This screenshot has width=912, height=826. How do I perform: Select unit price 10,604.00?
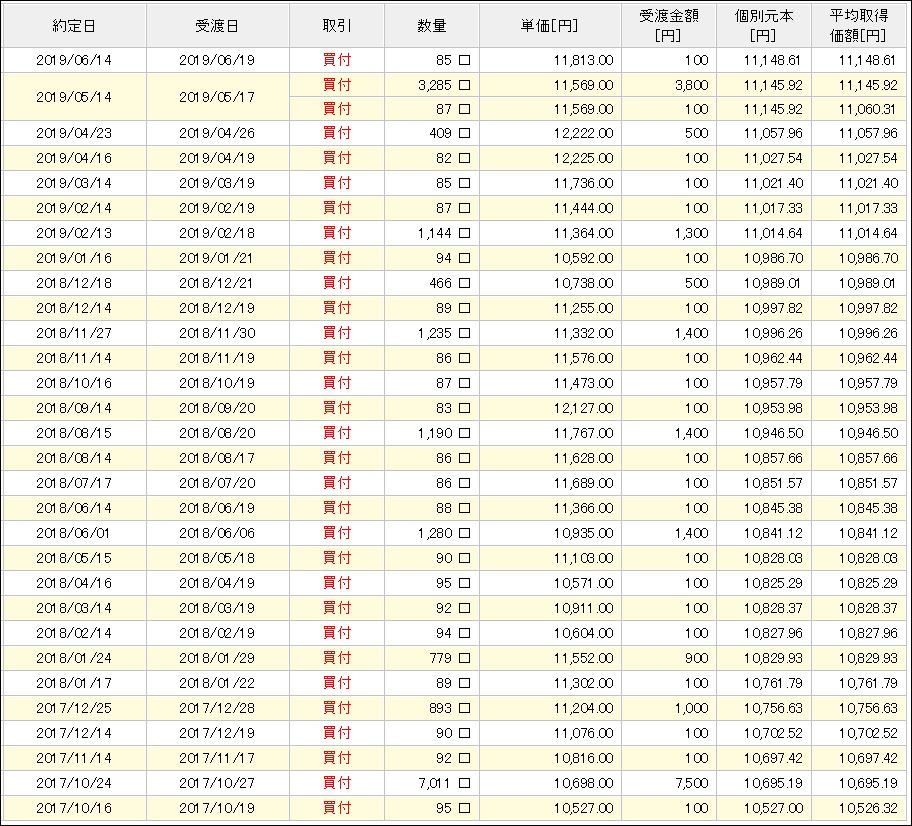point(583,633)
